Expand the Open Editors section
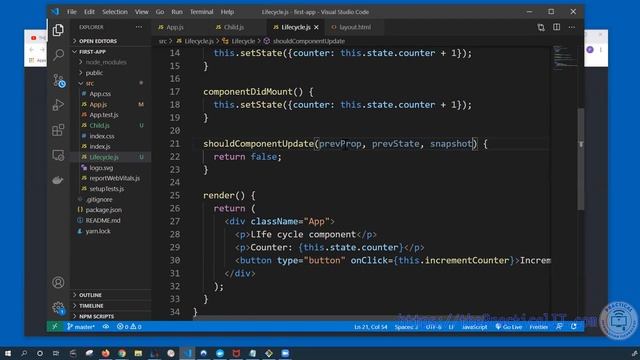 point(111,41)
